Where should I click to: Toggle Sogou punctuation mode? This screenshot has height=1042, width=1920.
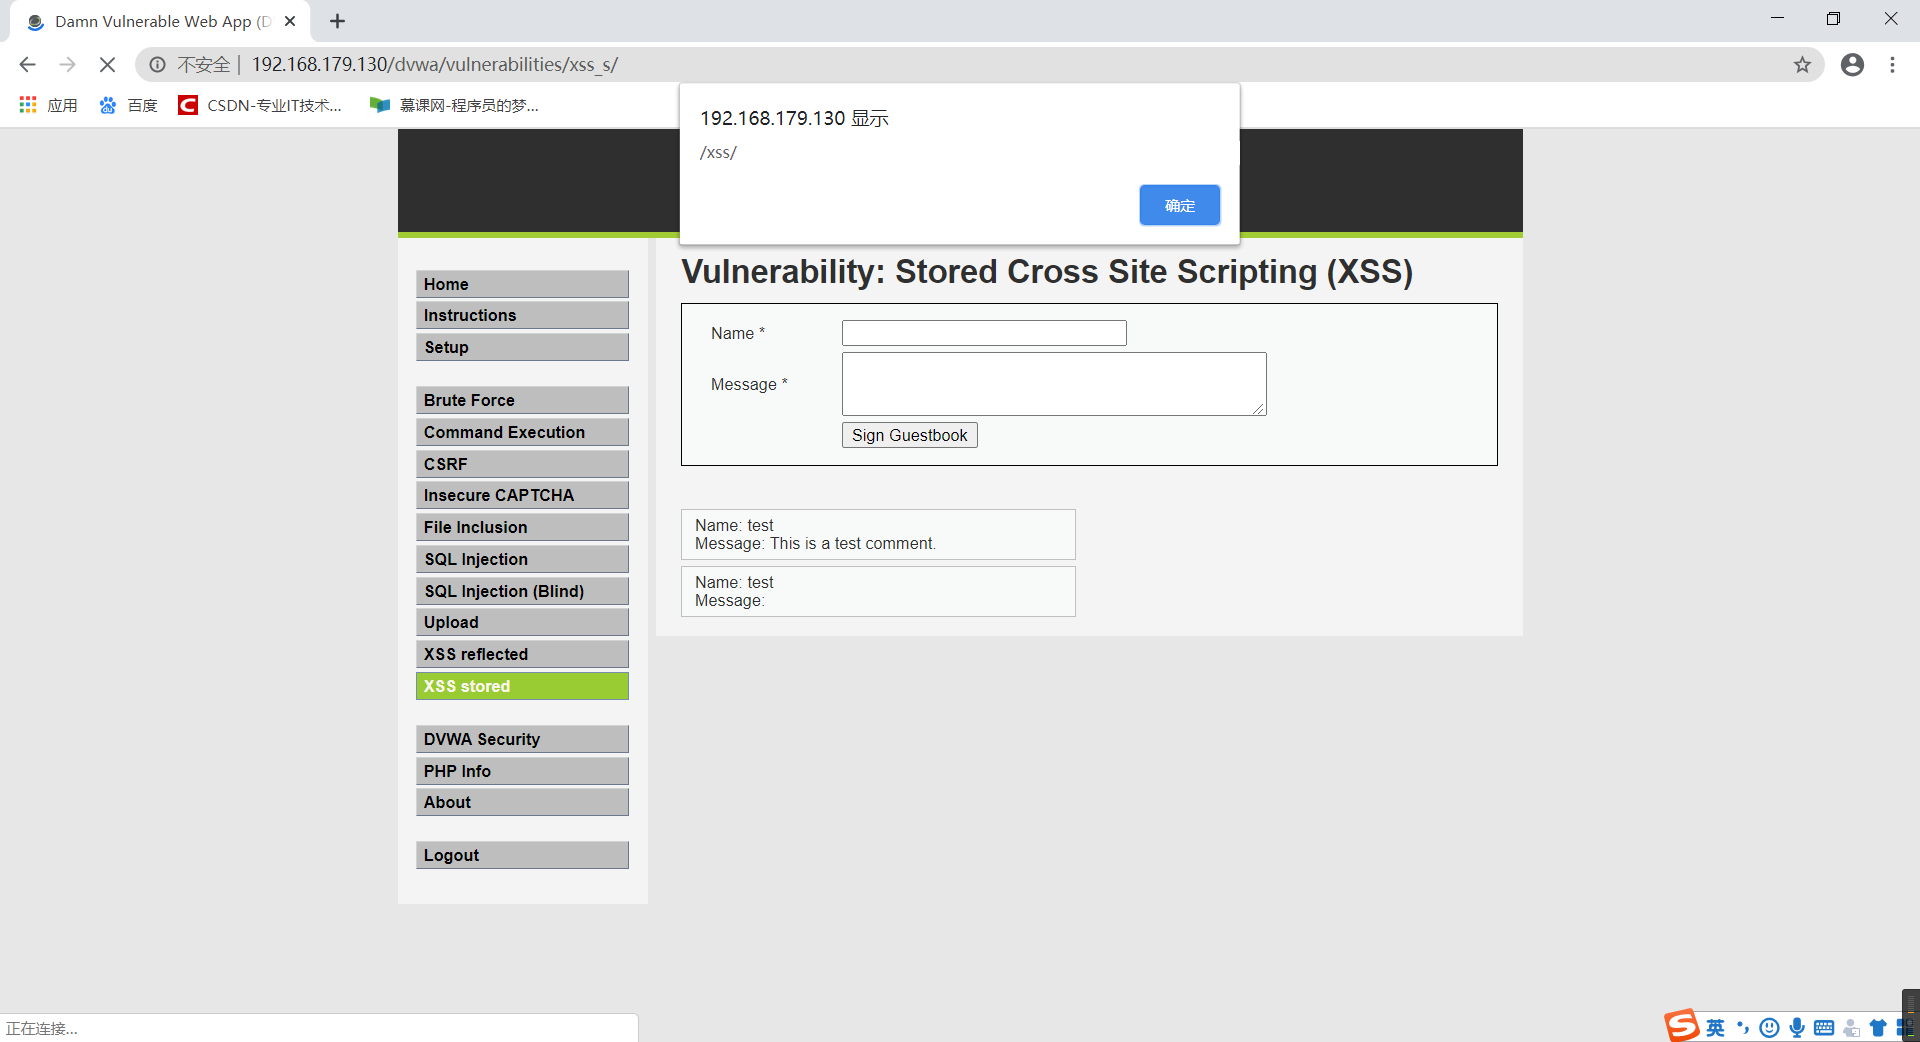[1743, 1028]
